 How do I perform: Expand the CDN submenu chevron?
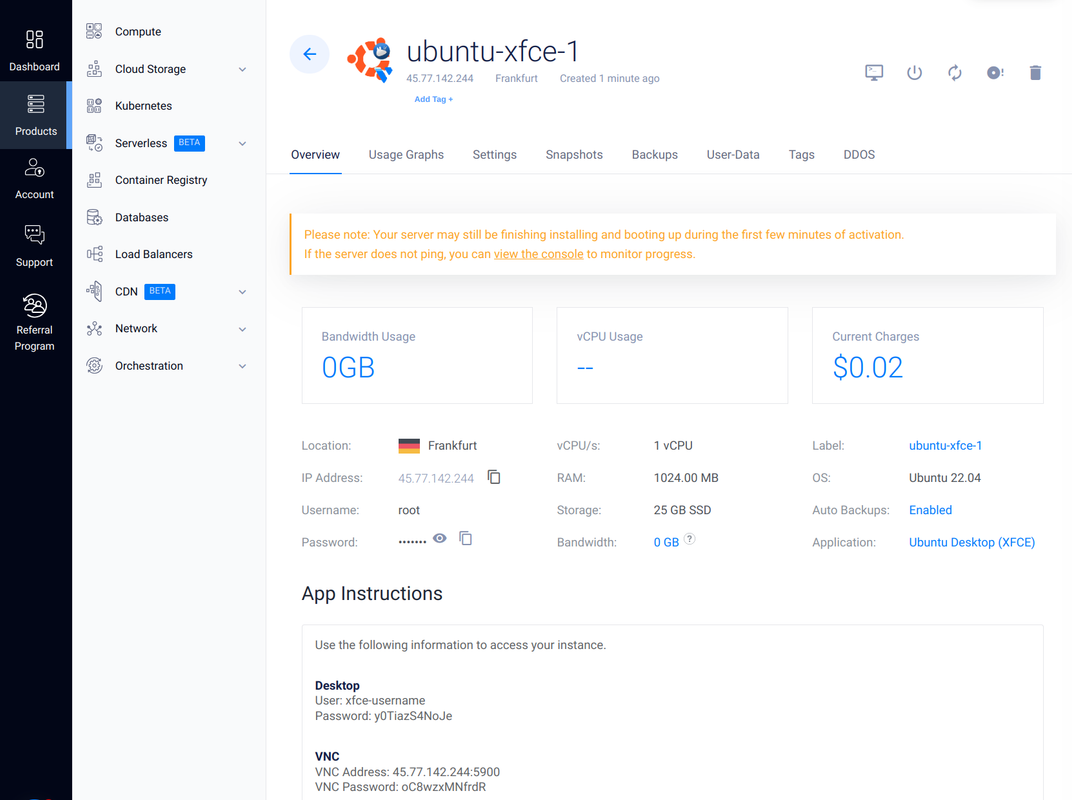pos(242,292)
